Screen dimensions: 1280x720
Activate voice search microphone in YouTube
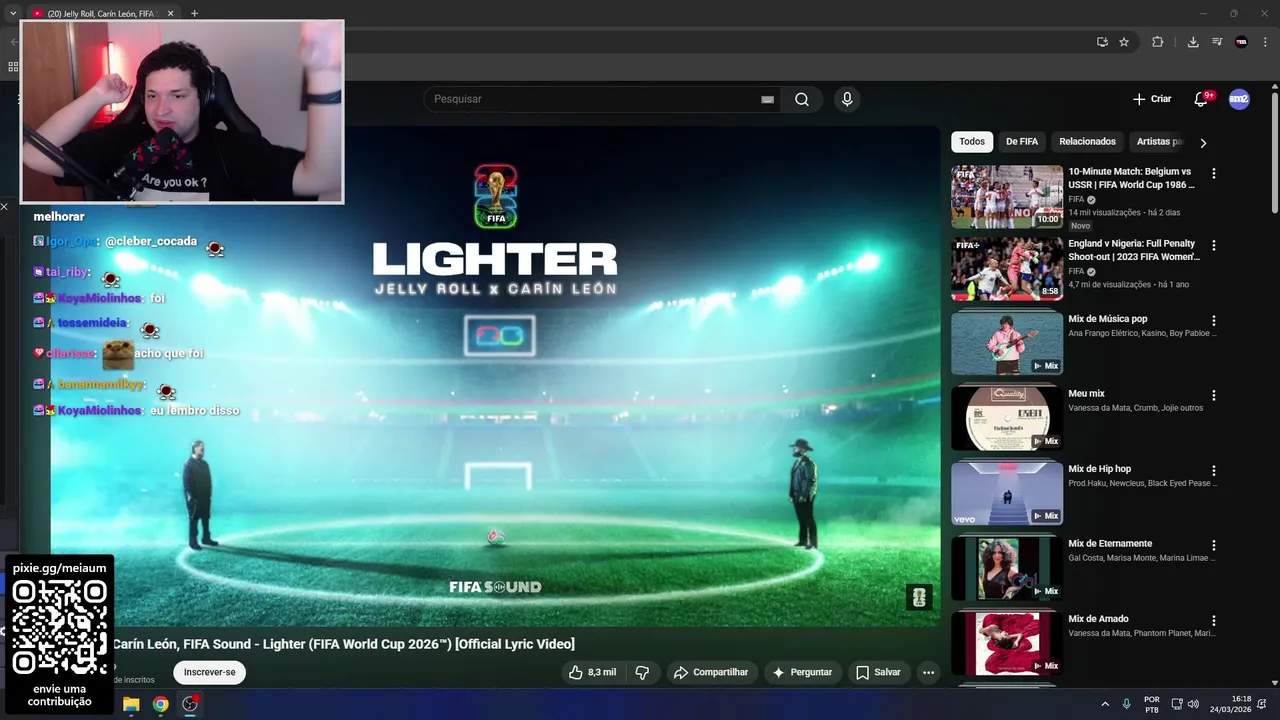(x=847, y=99)
